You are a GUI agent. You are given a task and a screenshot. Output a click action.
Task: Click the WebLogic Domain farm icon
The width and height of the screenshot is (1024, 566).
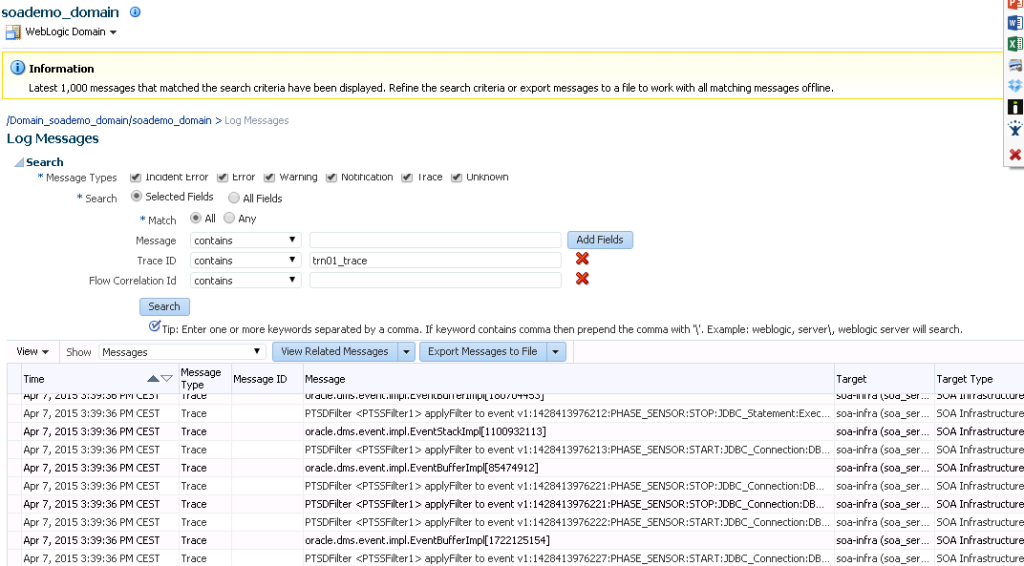[x=13, y=32]
